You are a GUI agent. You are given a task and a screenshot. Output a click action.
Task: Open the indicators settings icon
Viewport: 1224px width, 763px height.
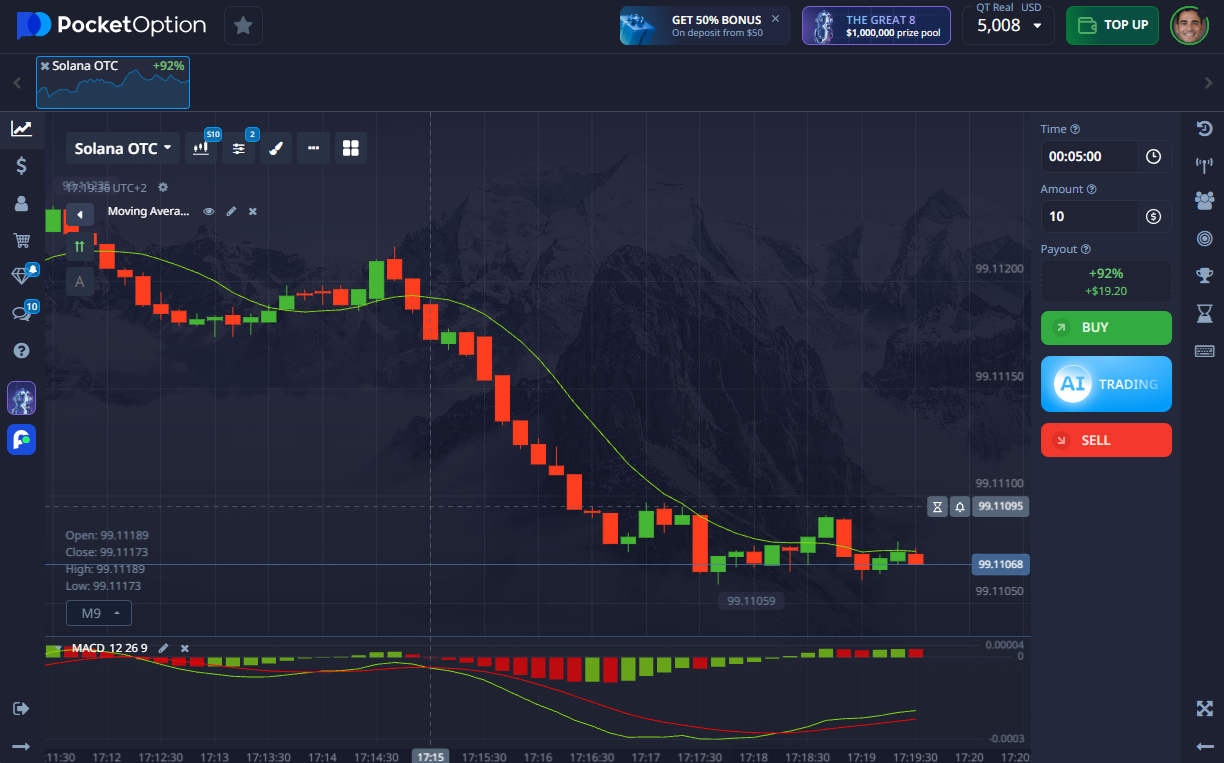[239, 148]
